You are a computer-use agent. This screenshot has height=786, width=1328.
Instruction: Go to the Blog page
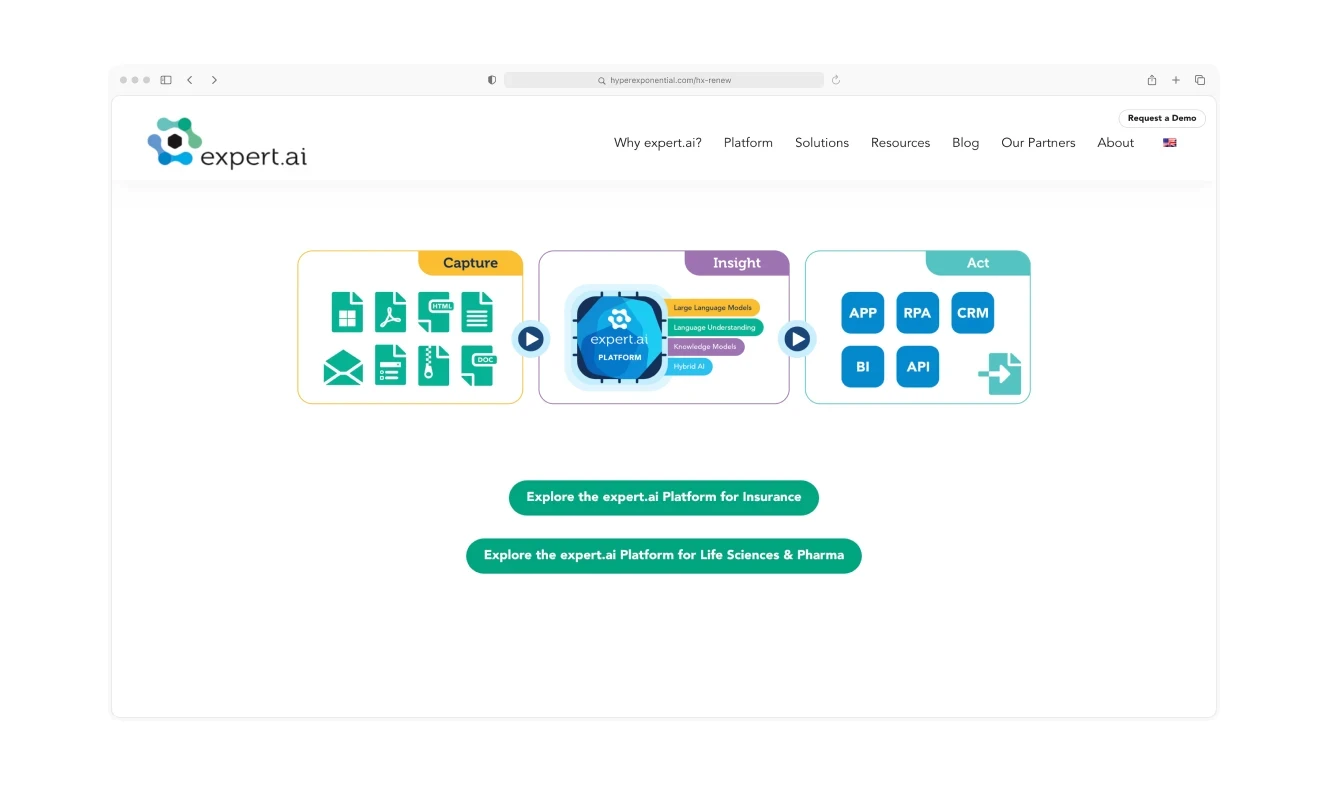[966, 143]
